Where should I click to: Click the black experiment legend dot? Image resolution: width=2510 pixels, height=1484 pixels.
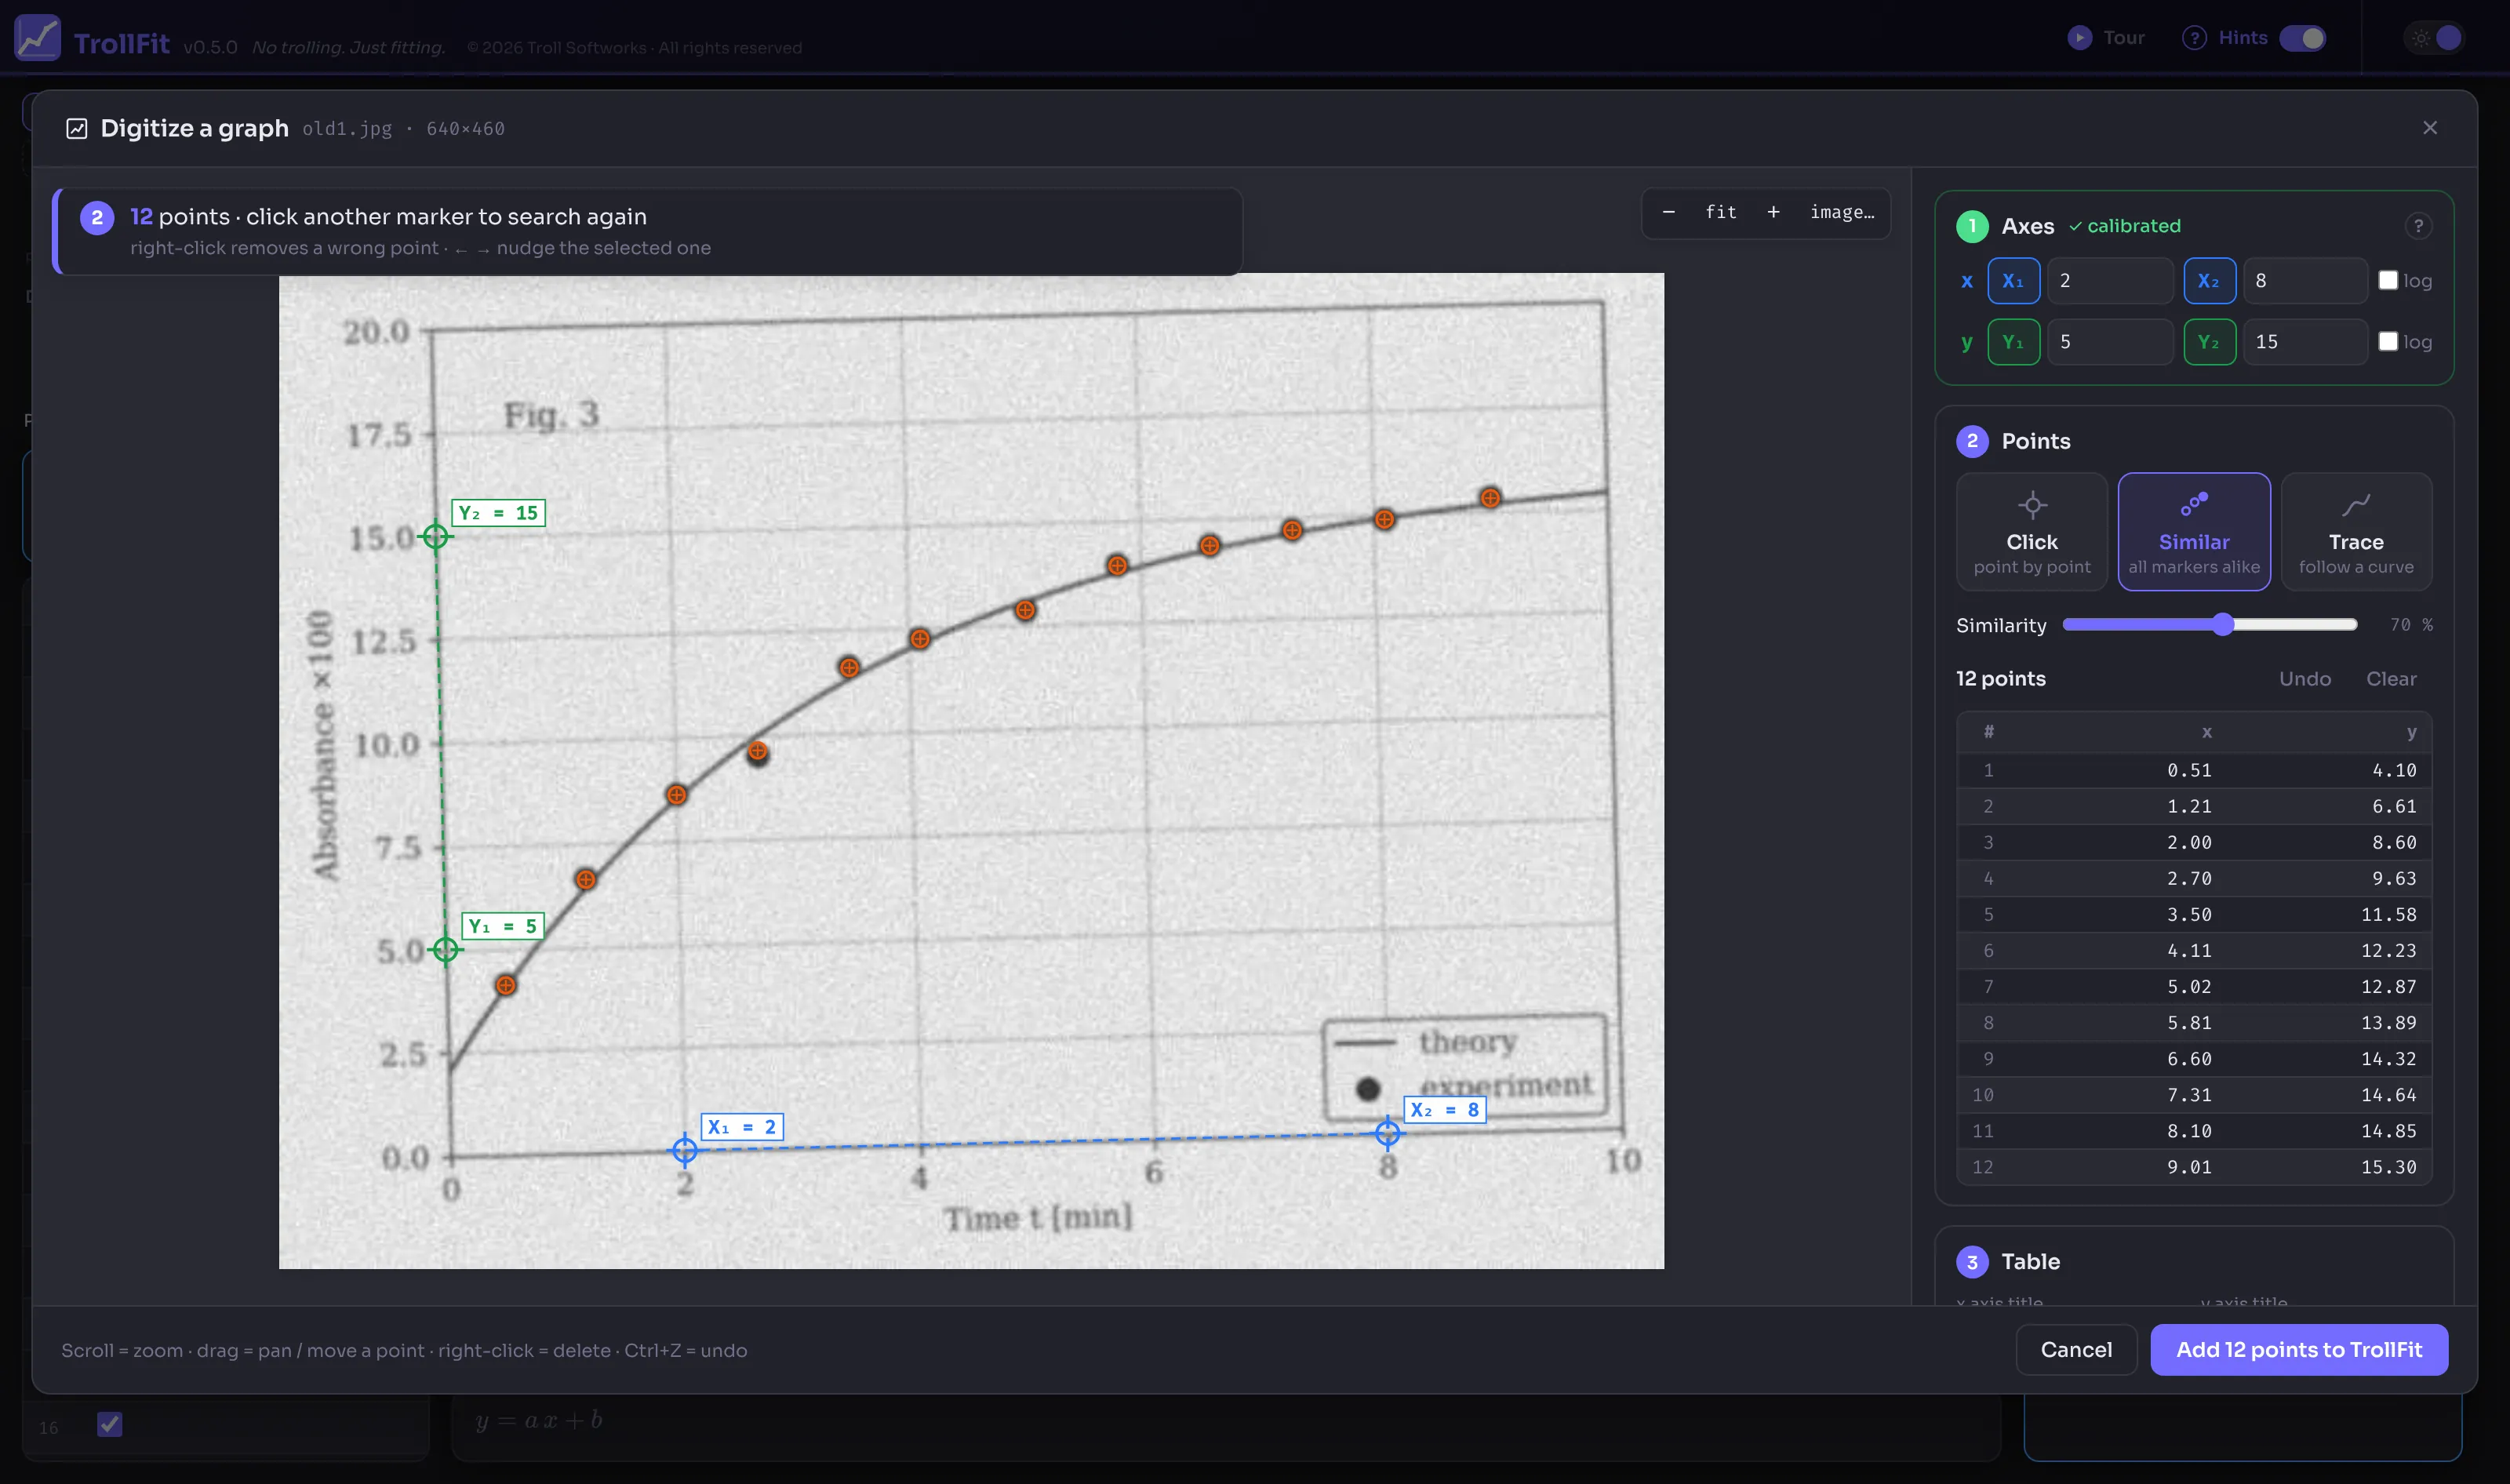tap(1369, 1089)
